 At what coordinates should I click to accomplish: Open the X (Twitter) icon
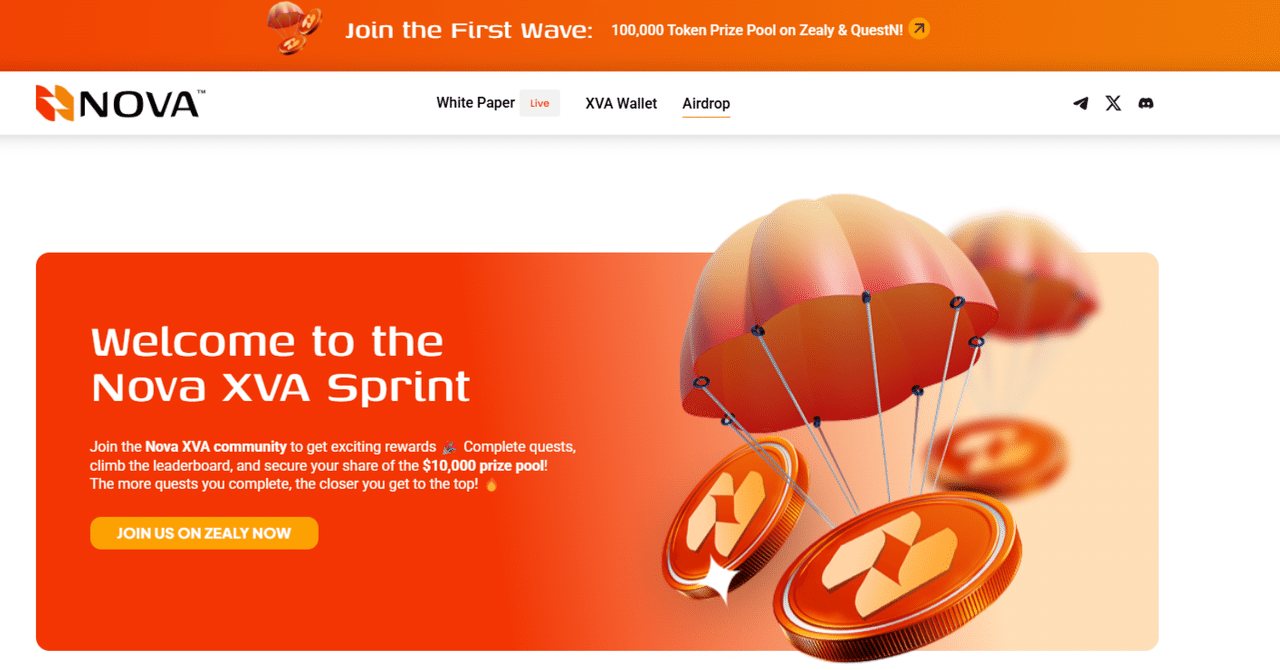click(1113, 103)
